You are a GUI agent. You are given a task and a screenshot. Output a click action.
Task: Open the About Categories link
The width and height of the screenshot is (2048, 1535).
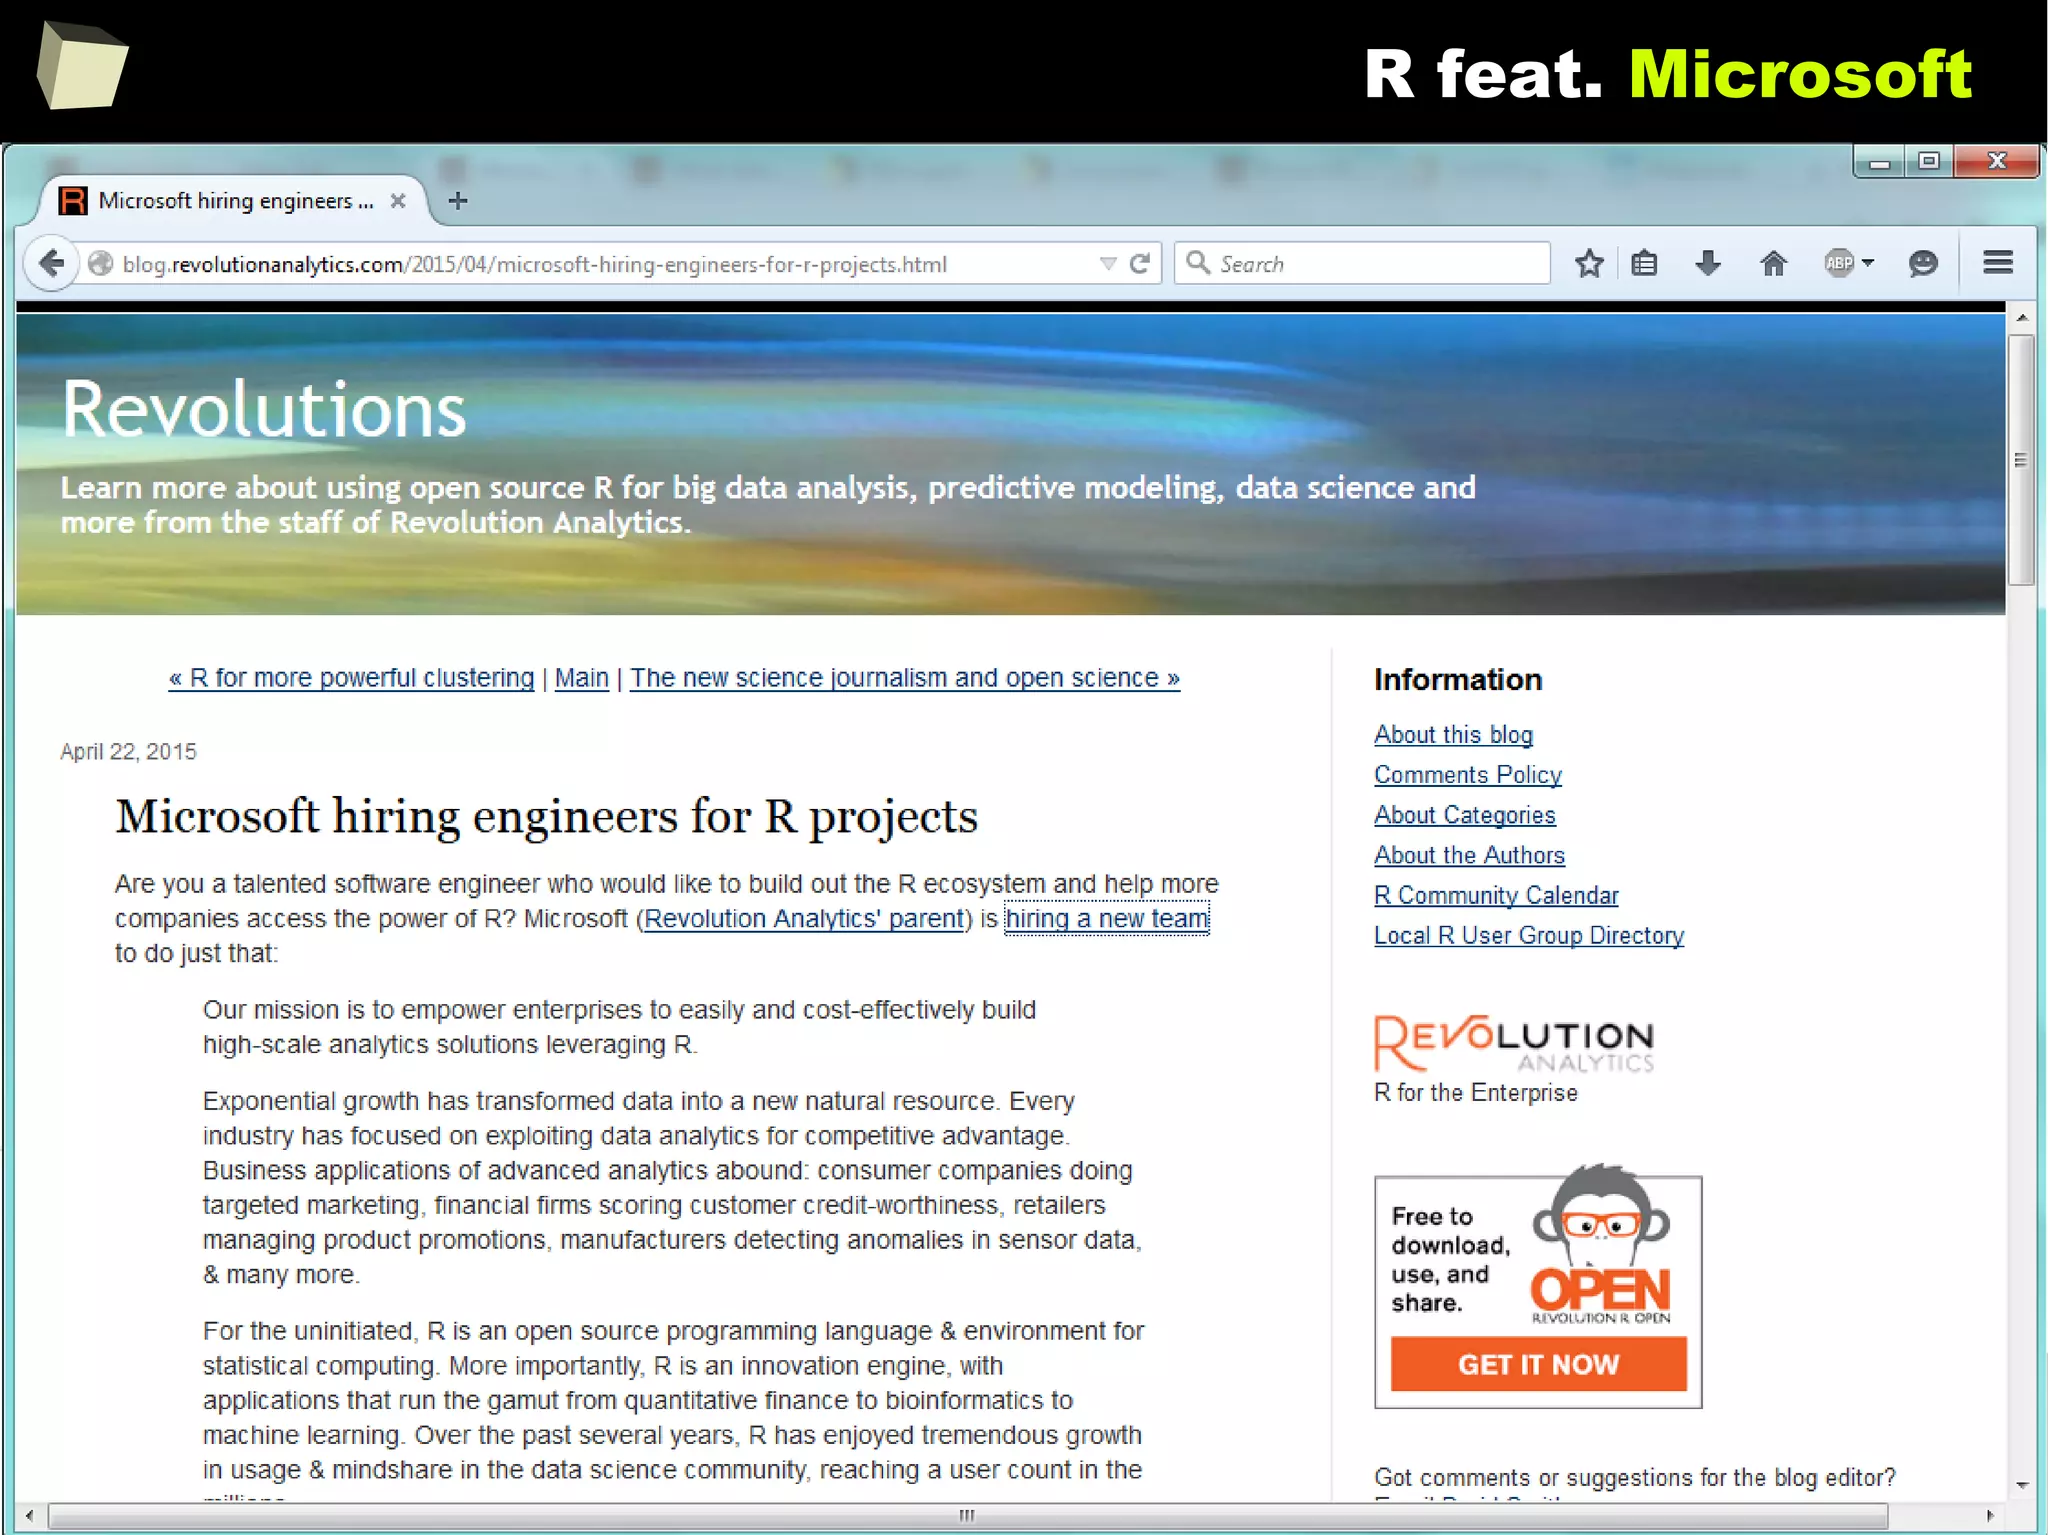[1464, 815]
